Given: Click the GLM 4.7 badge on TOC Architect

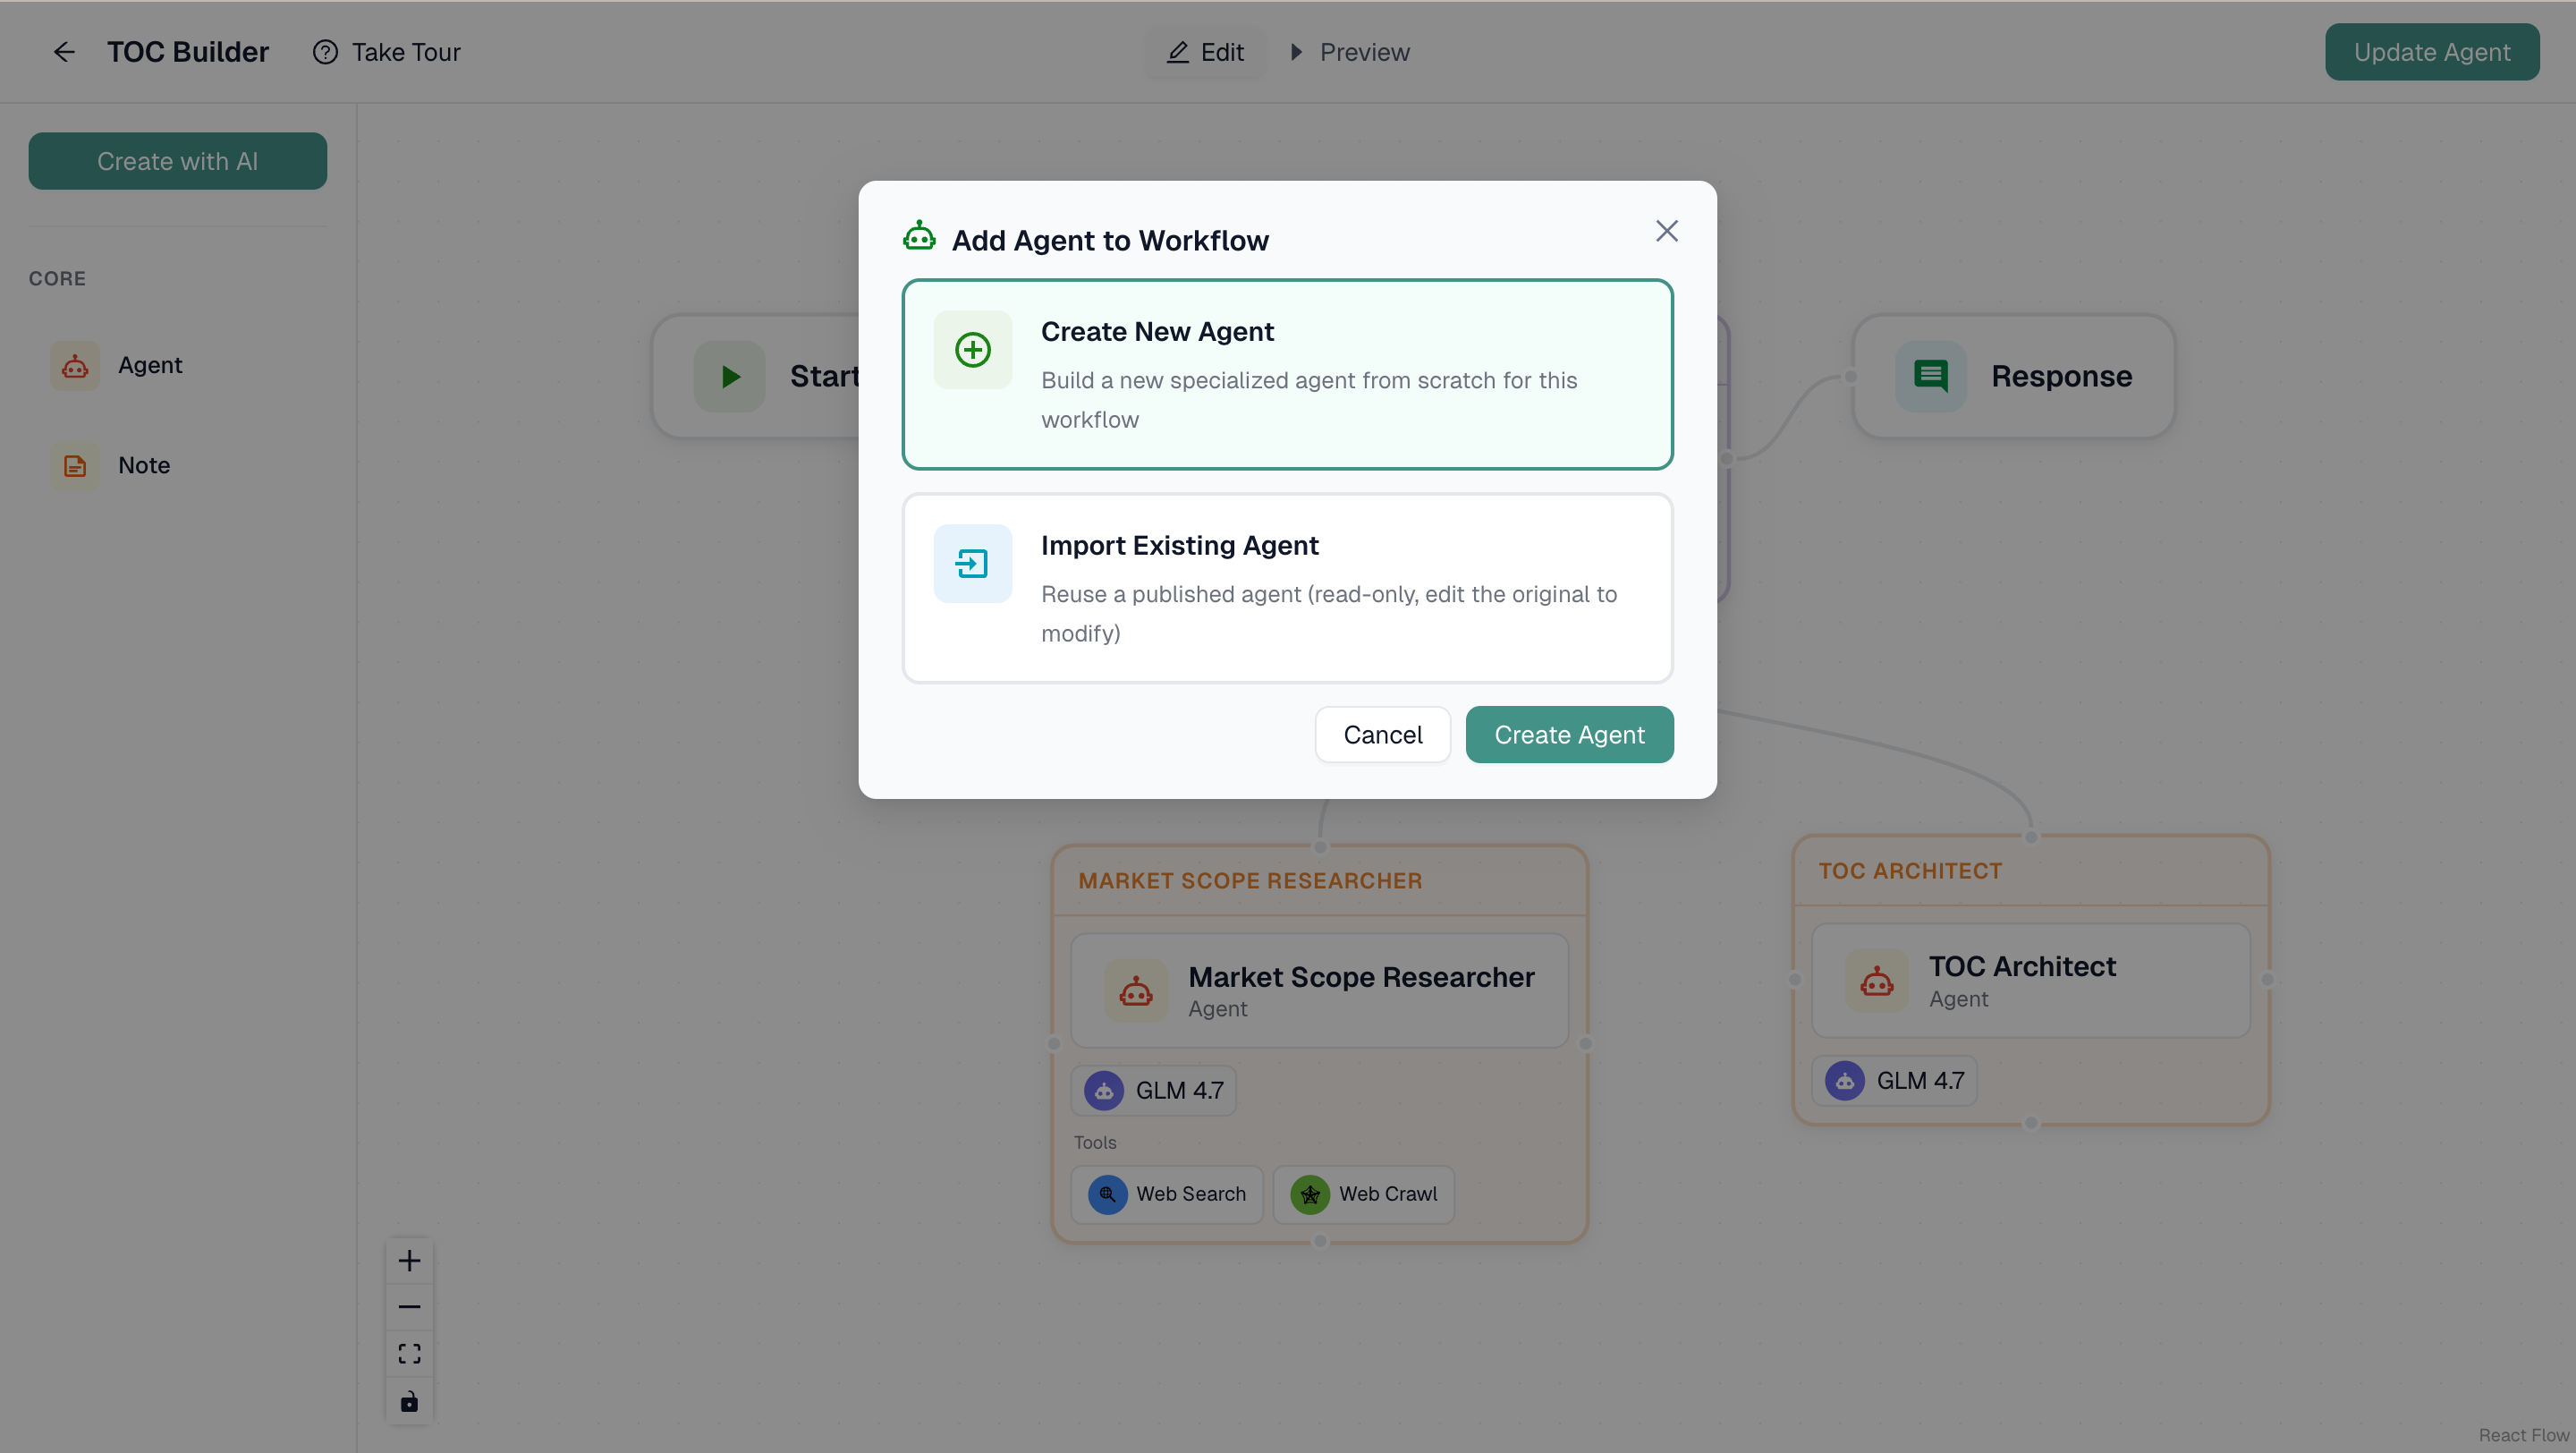Looking at the screenshot, I should point(1895,1080).
